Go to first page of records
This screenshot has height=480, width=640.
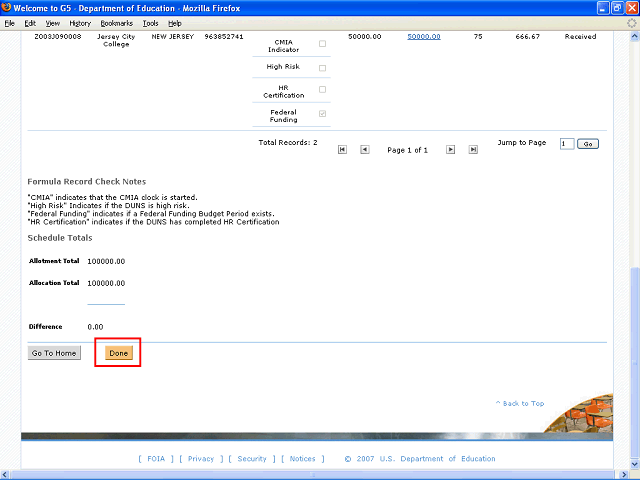pyautogui.click(x=342, y=150)
